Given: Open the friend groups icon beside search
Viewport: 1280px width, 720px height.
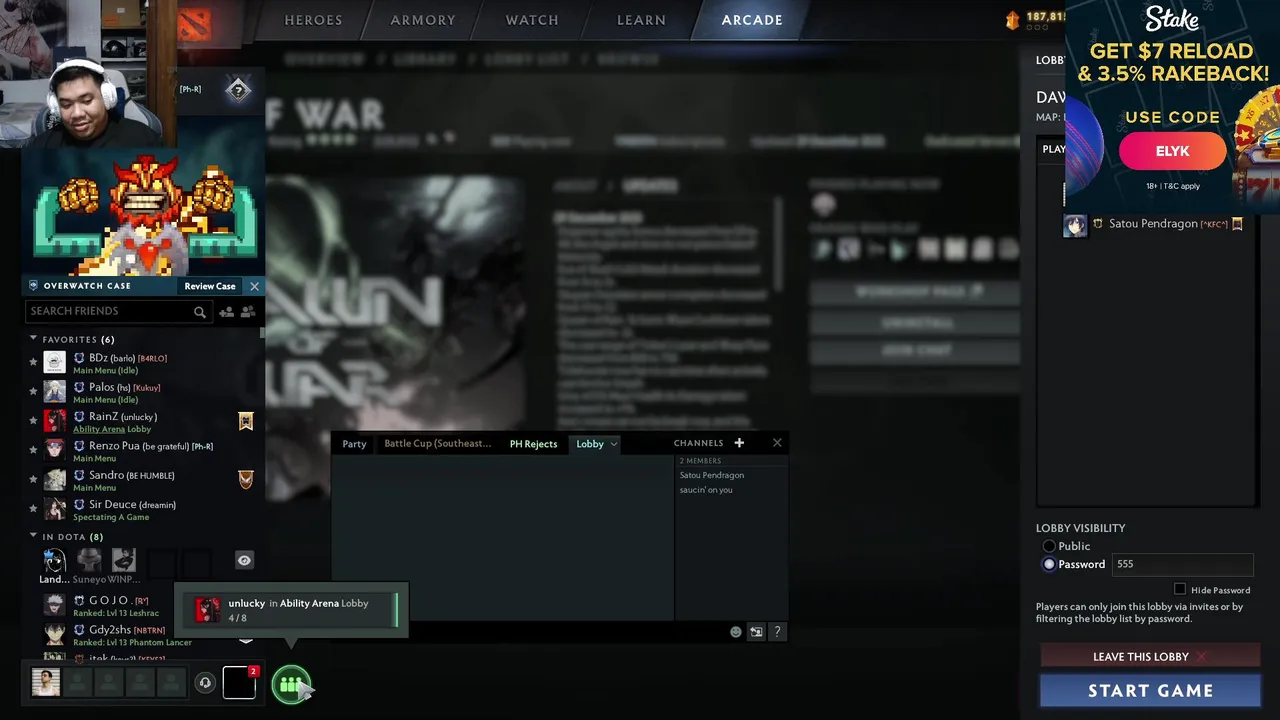Looking at the screenshot, I should (247, 312).
